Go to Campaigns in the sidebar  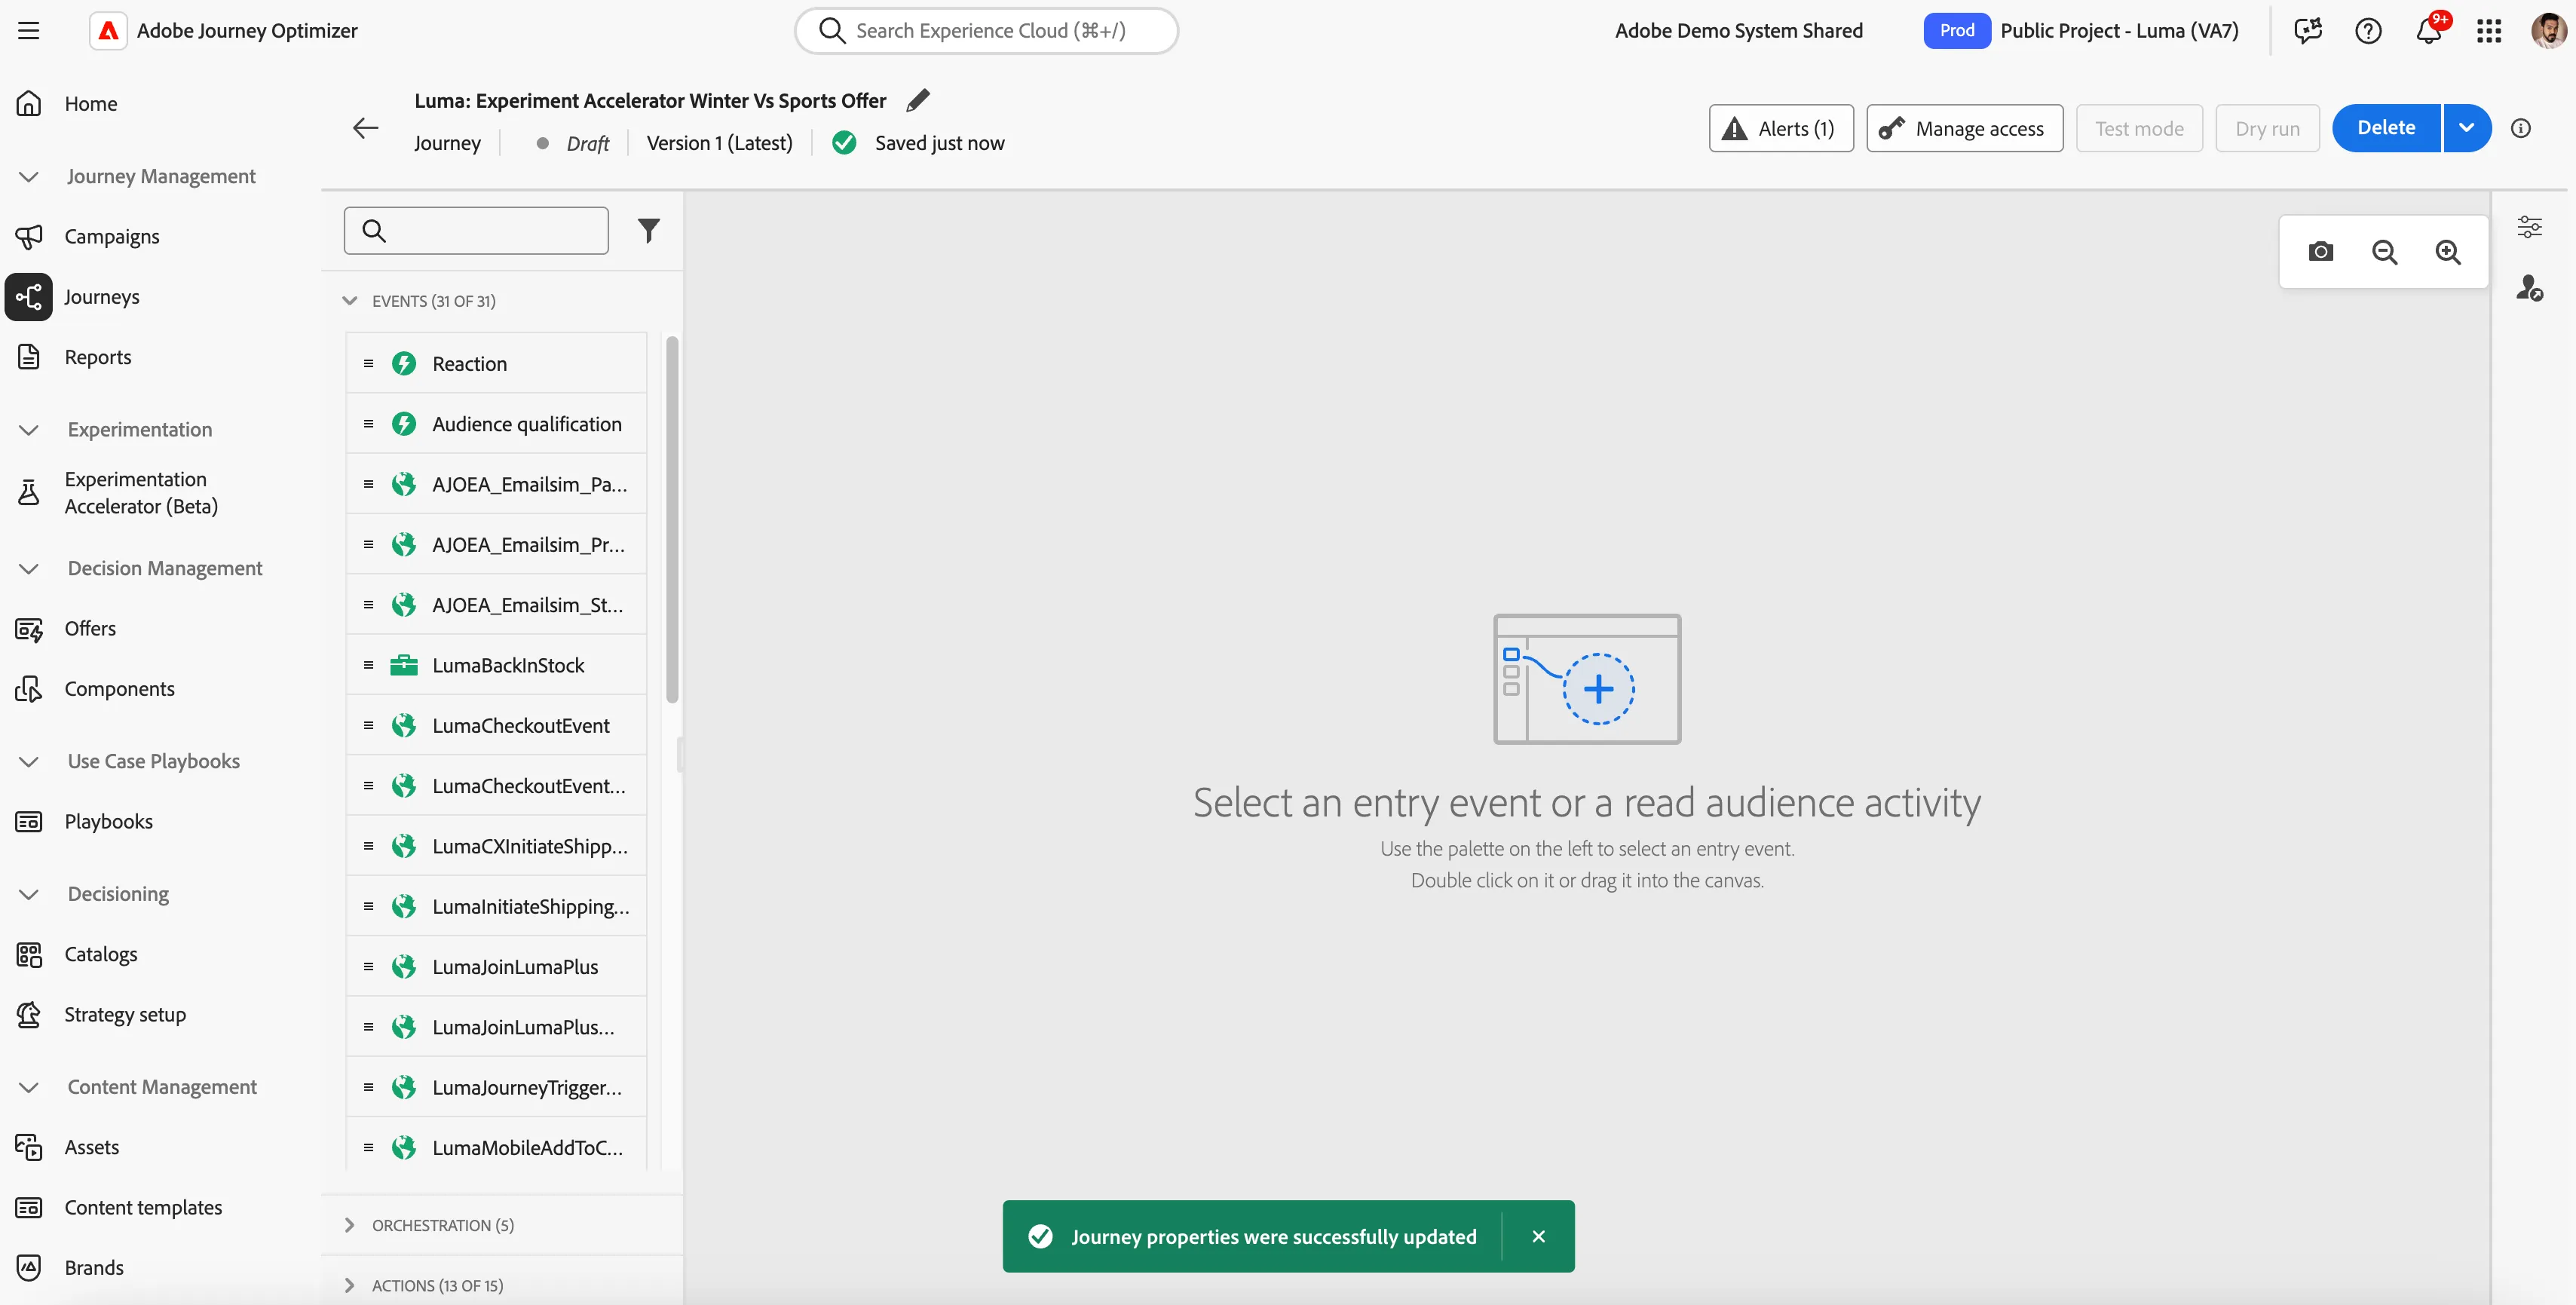coord(112,237)
